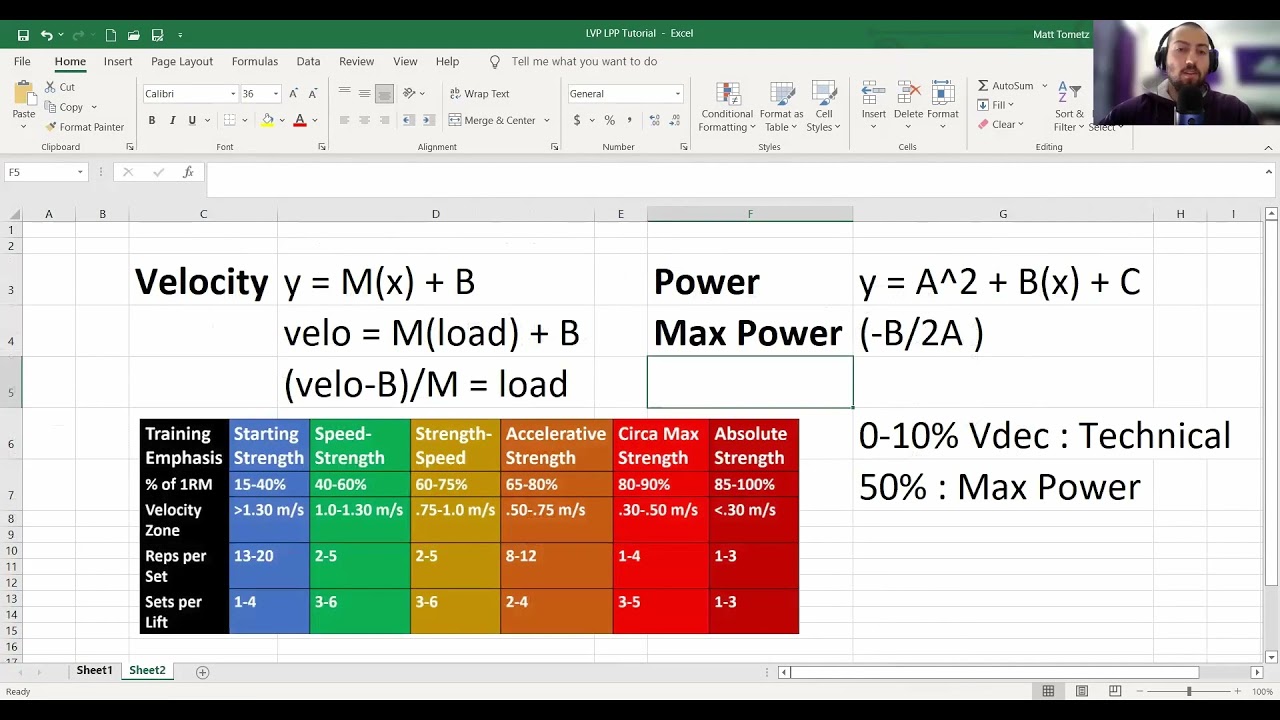Increase font size with the large A icon
Viewport: 1280px width, 720px height.
(293, 93)
